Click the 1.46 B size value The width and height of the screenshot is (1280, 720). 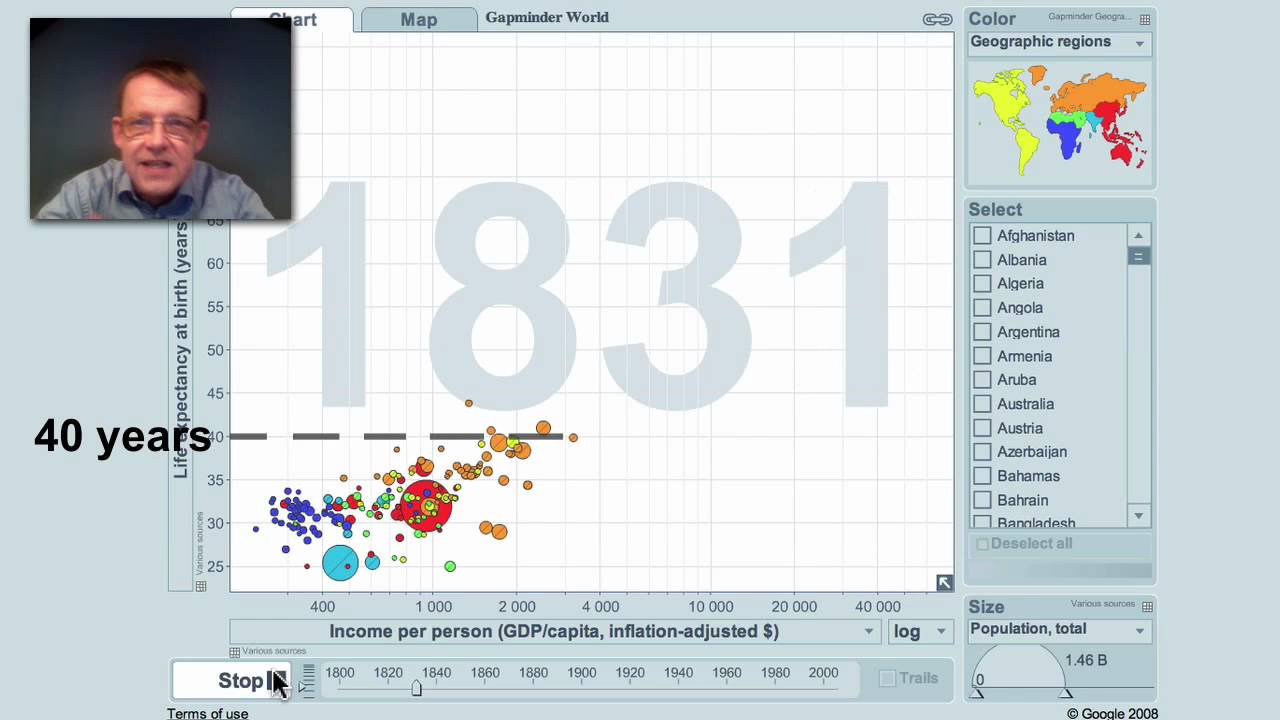tap(1086, 660)
